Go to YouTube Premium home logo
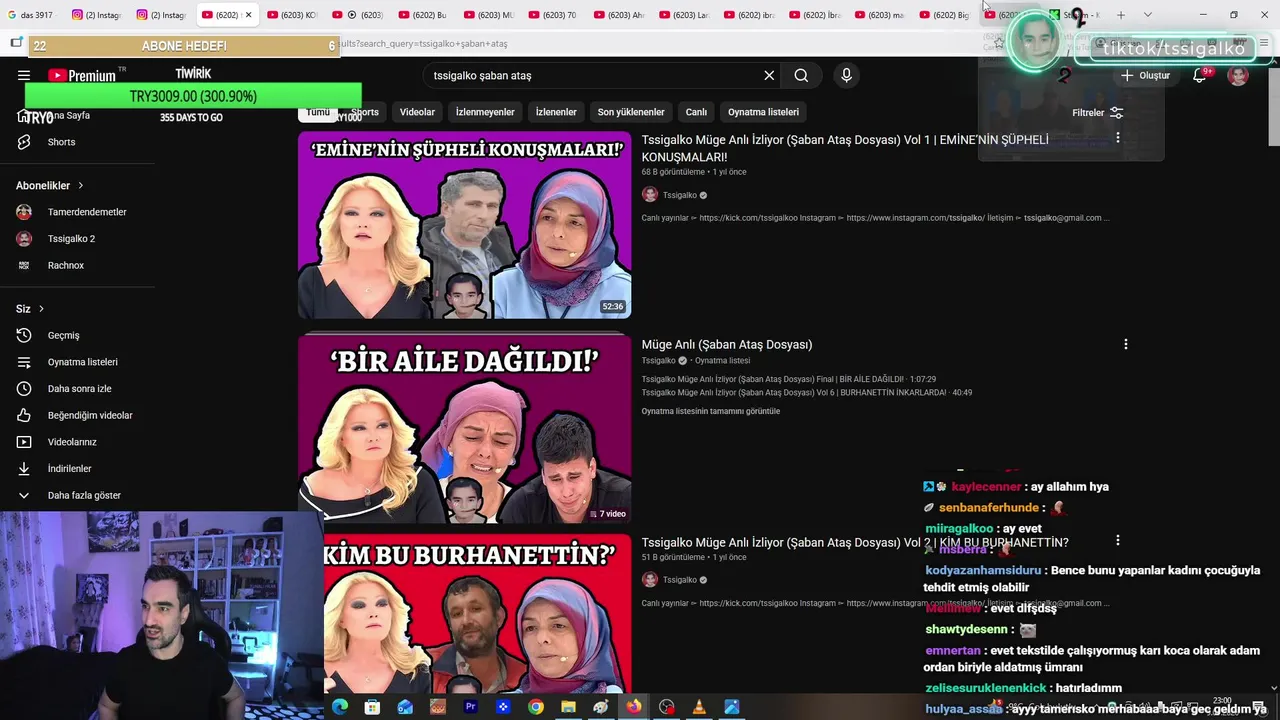 tap(82, 75)
